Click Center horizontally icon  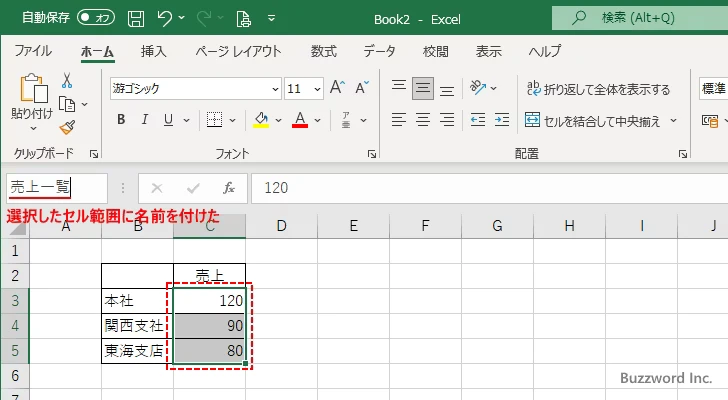tap(423, 120)
